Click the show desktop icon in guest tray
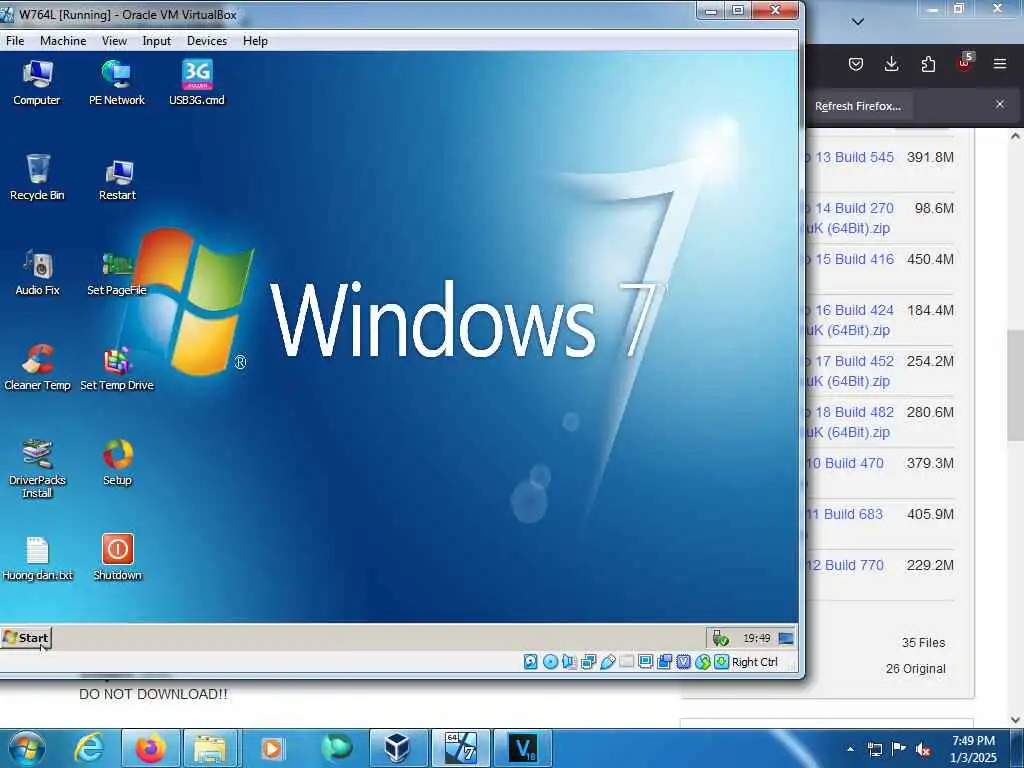 coord(786,638)
